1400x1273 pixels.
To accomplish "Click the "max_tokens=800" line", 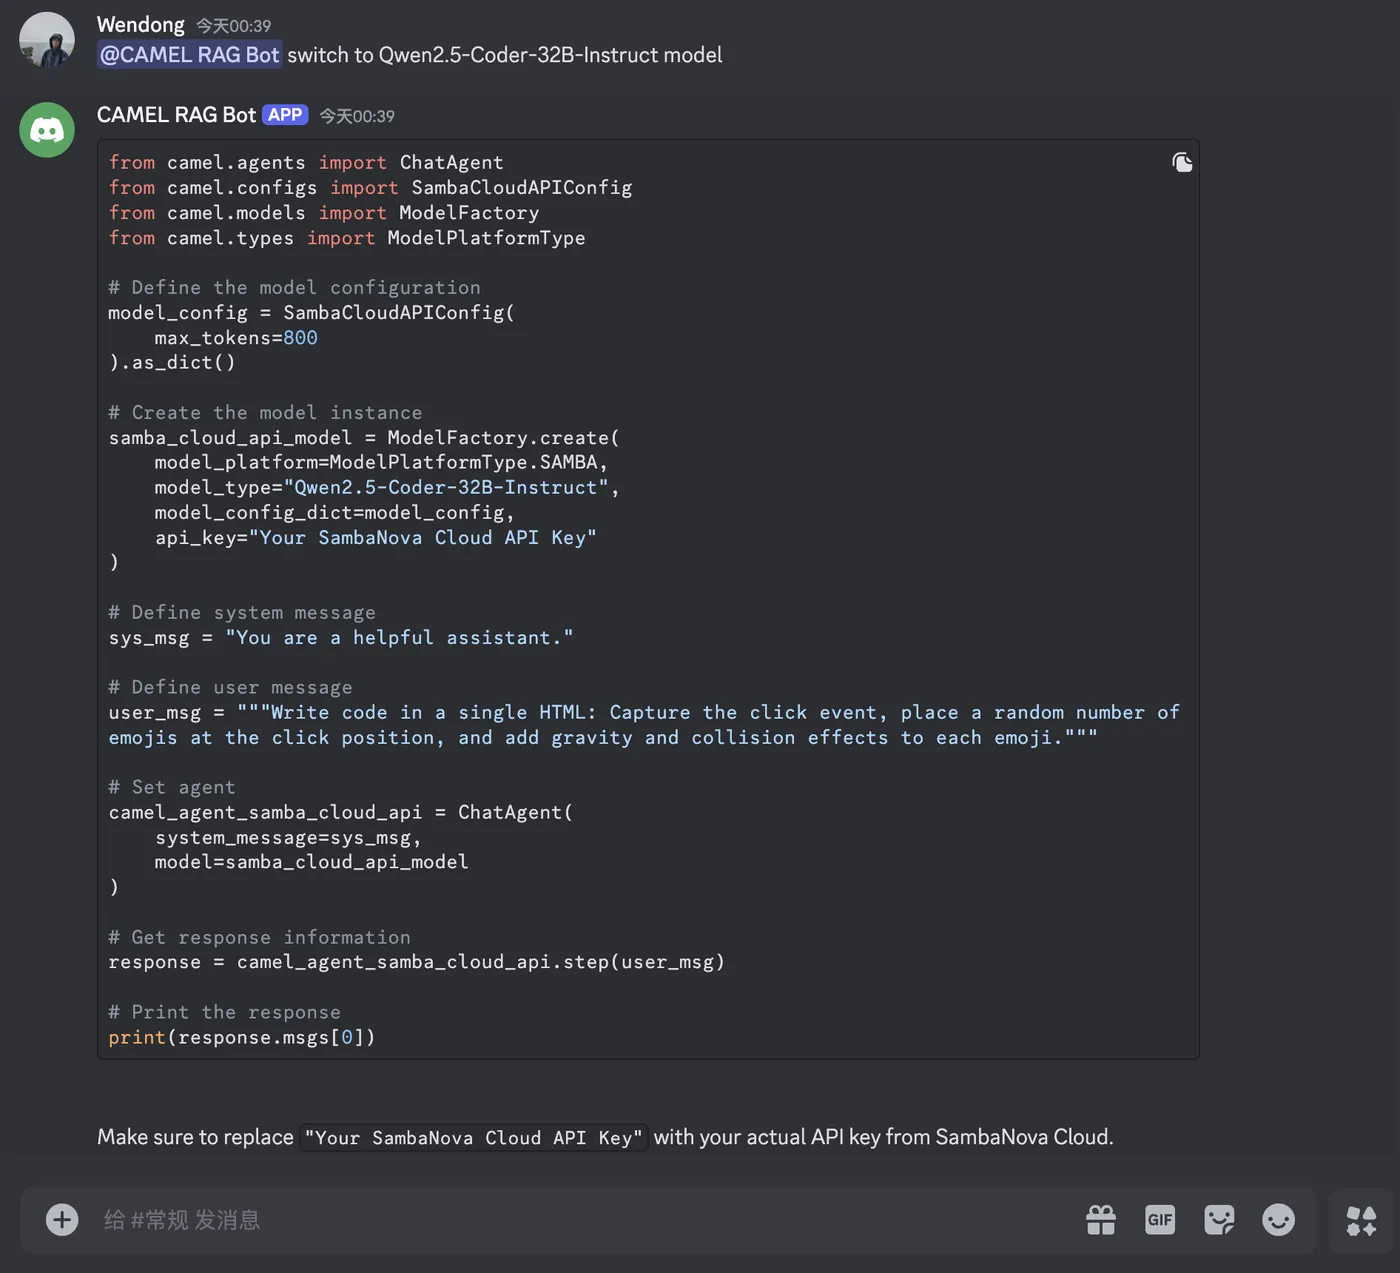I will (x=236, y=337).
